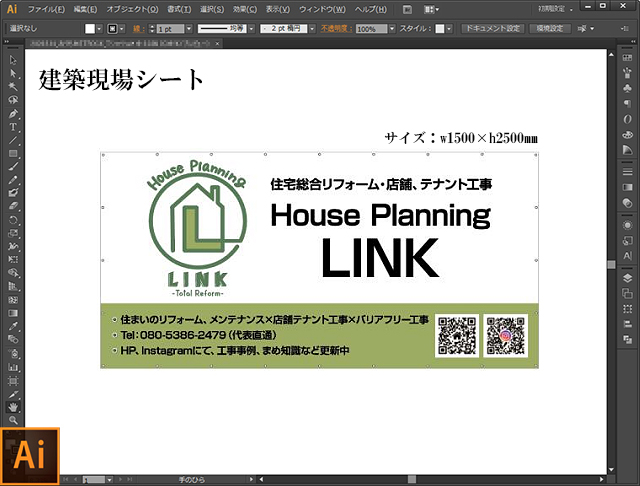Open the 均等 variable width profile dropdown
Screen dimensions: 640x486
point(251,29)
